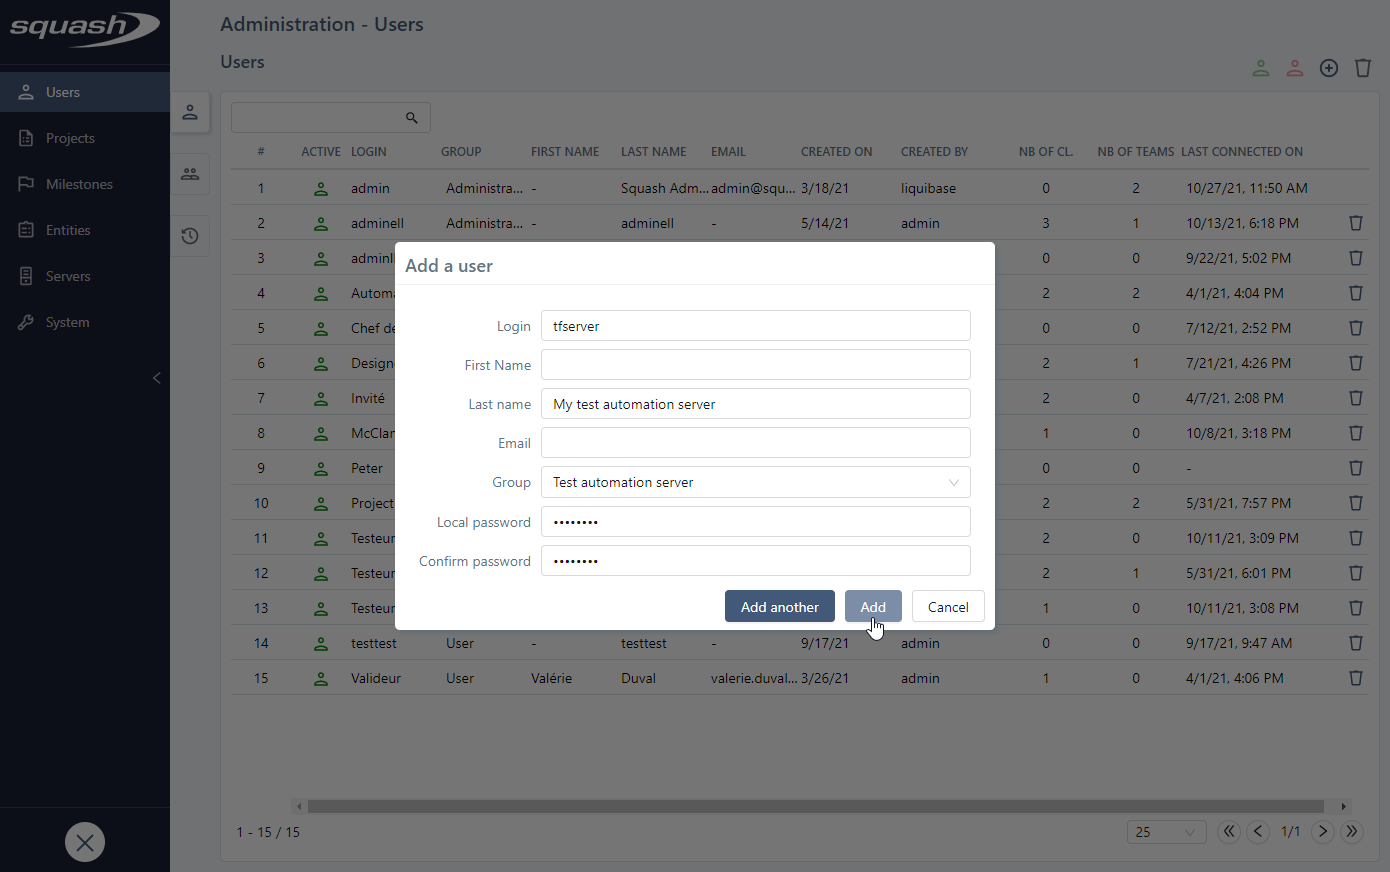Click the Add another button
The image size is (1390, 872).
click(x=779, y=607)
